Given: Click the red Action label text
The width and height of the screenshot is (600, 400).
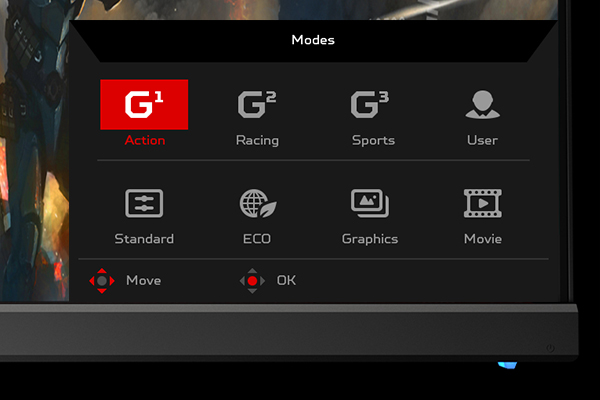Looking at the screenshot, I should coord(144,141).
